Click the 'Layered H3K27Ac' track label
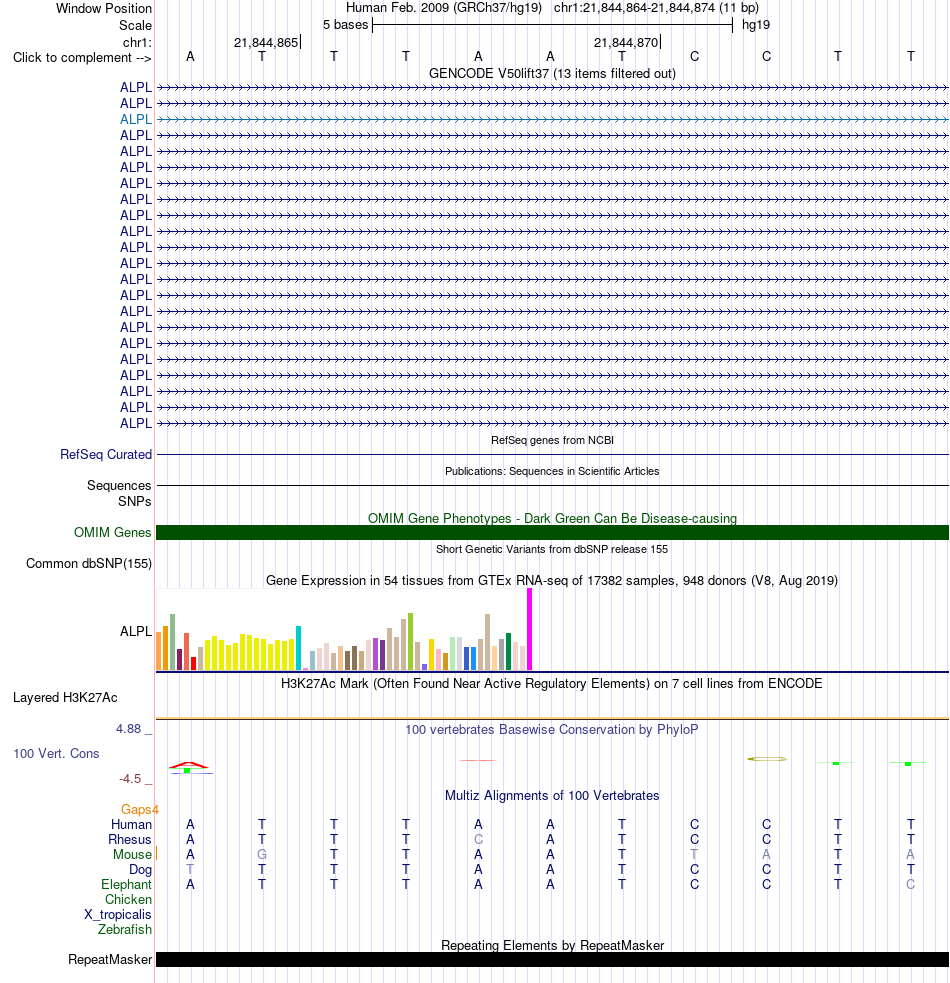This screenshot has height=983, width=950. point(65,698)
